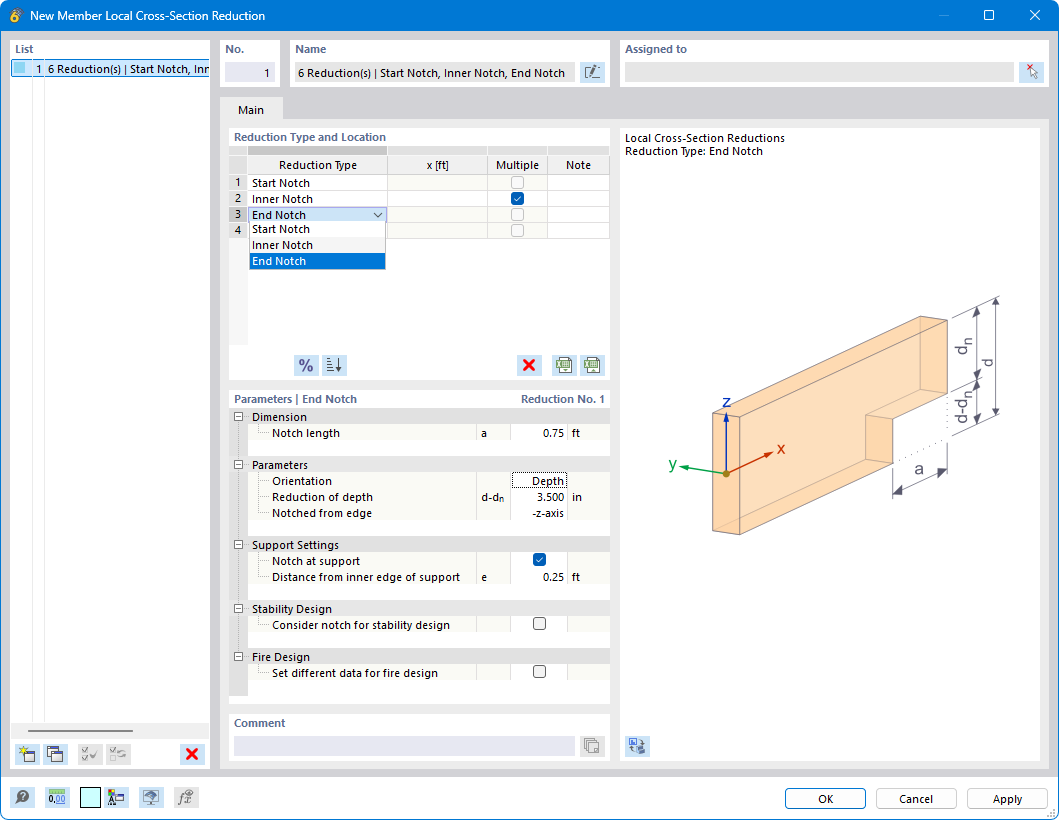Click the cyan color swatch in bottom toolbar
1059x820 pixels.
(x=90, y=798)
